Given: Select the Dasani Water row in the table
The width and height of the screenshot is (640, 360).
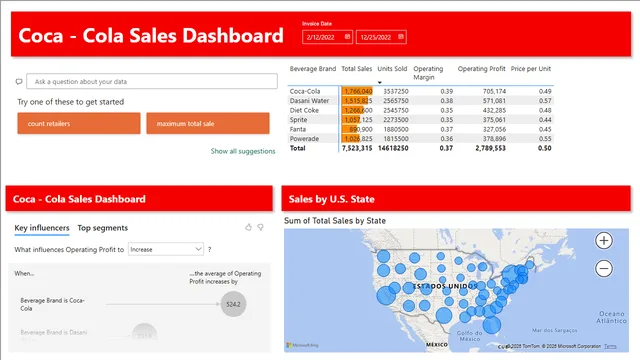Looking at the screenshot, I should [420, 100].
